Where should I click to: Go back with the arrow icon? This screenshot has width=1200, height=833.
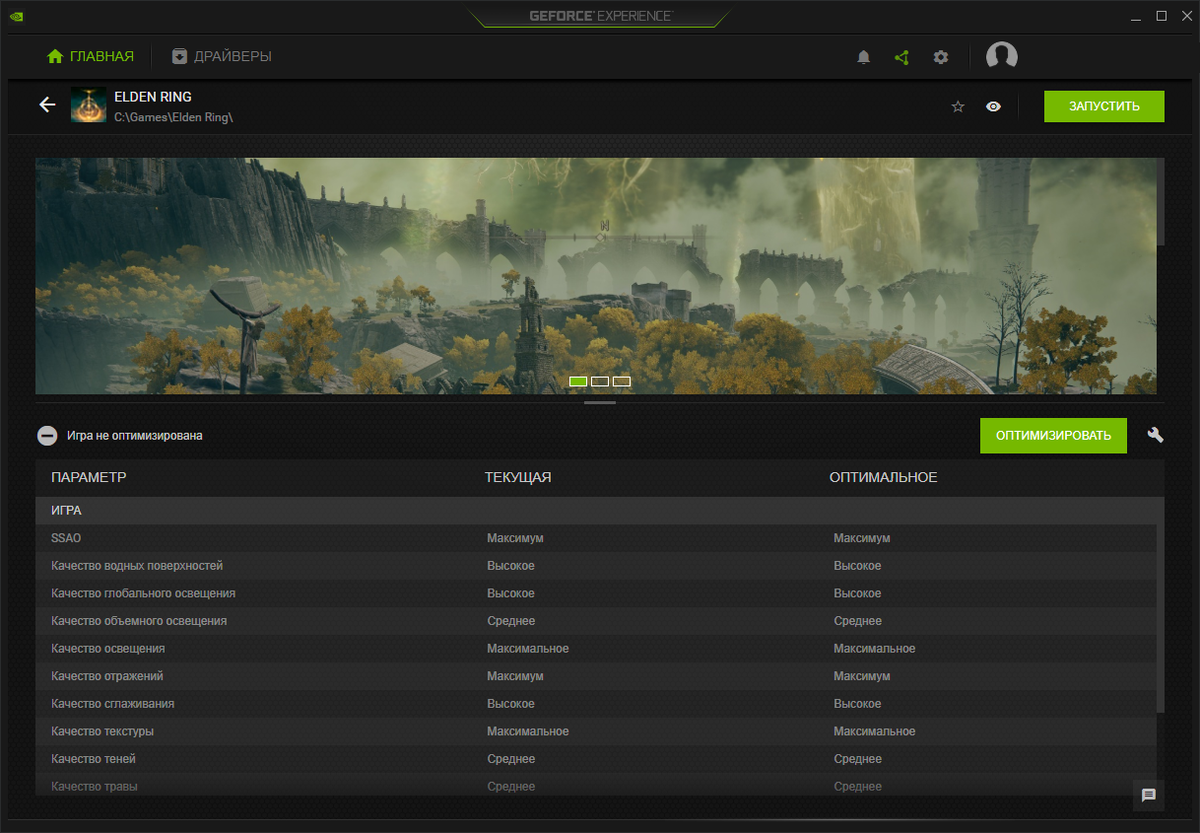[47, 105]
